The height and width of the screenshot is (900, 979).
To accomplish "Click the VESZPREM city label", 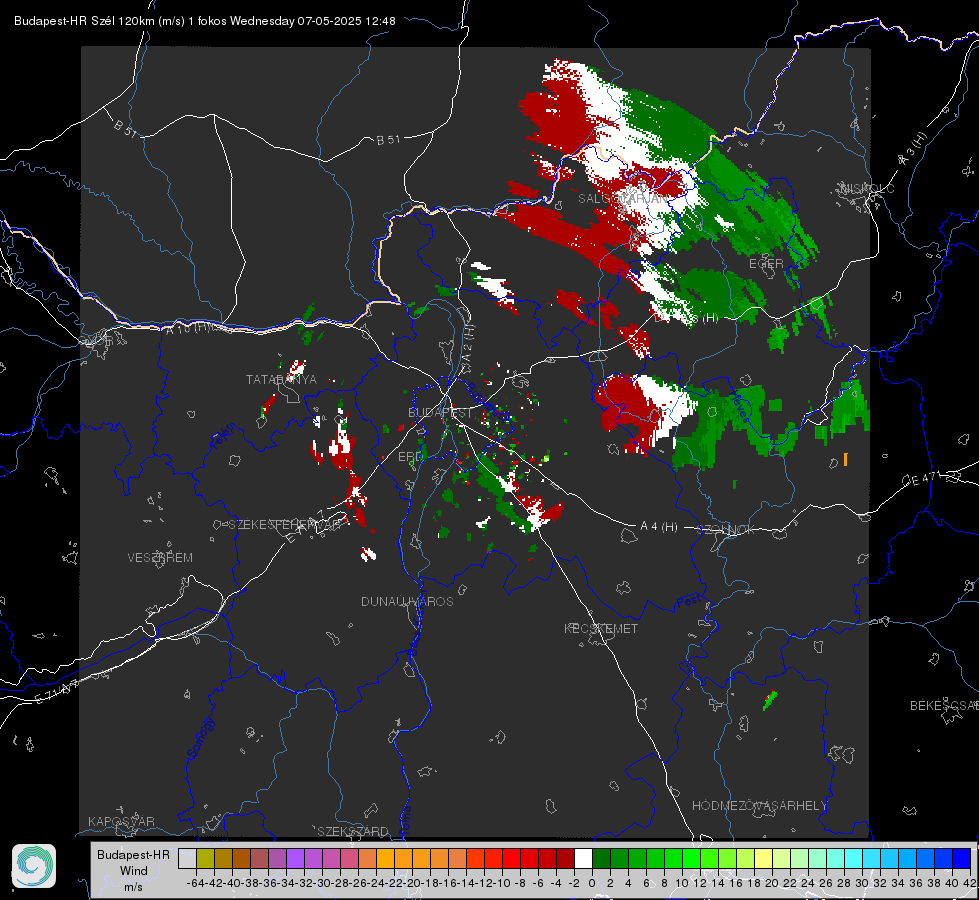I will (x=160, y=557).
